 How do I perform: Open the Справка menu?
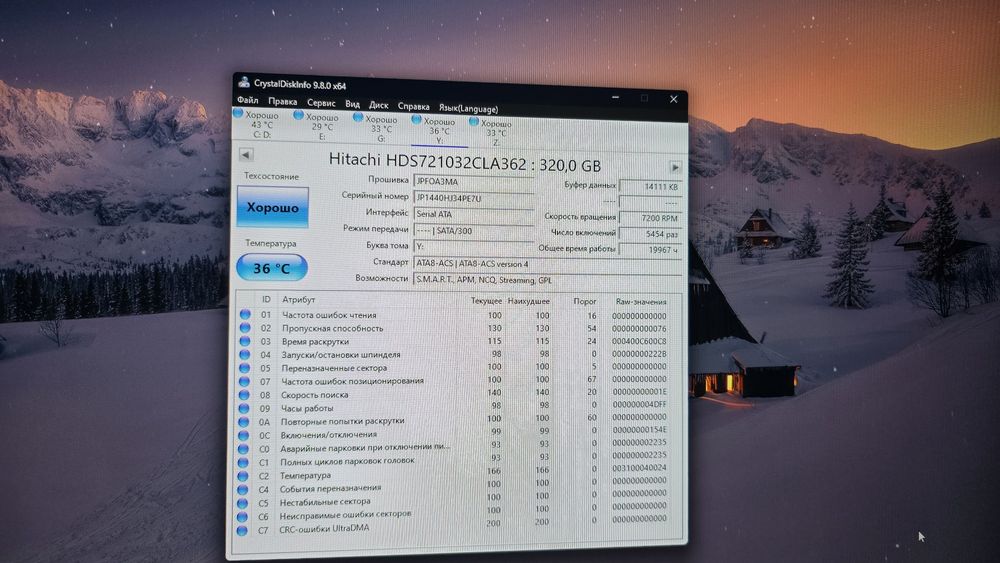coord(413,106)
